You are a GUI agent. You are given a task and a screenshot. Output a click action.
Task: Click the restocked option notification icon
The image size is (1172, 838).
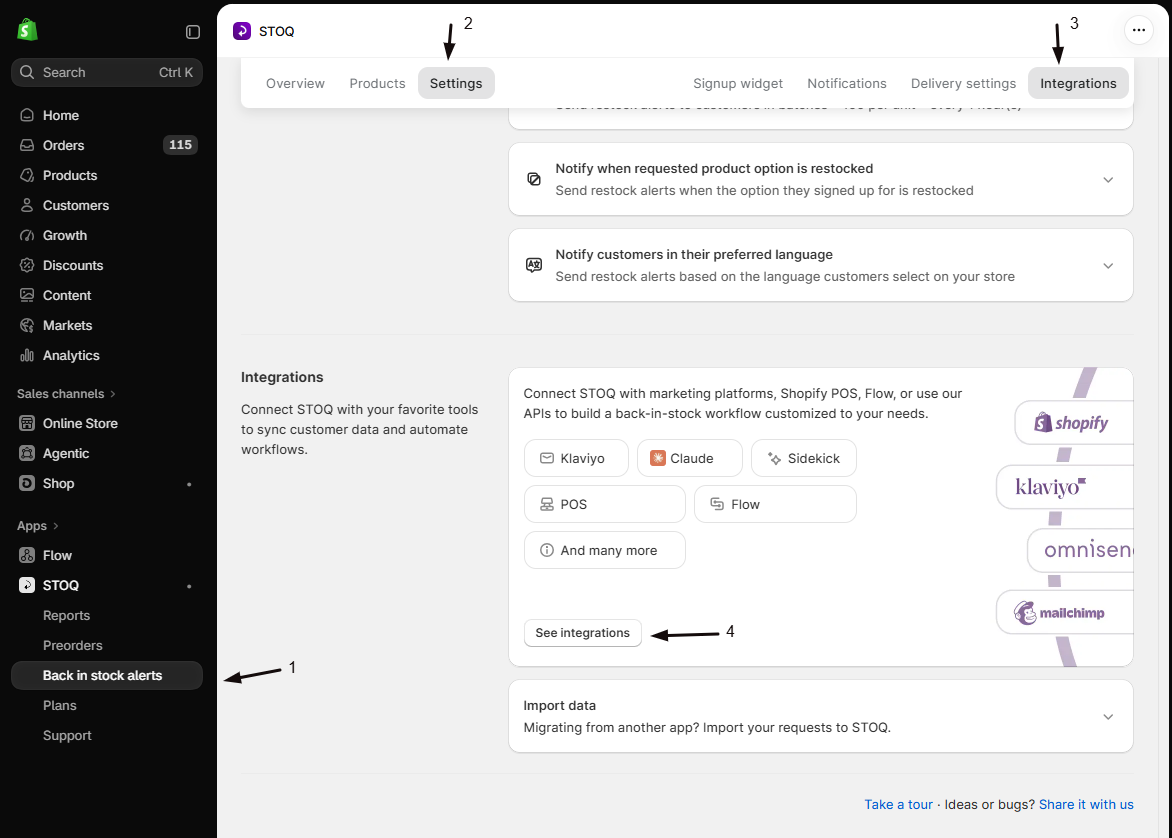pos(534,179)
